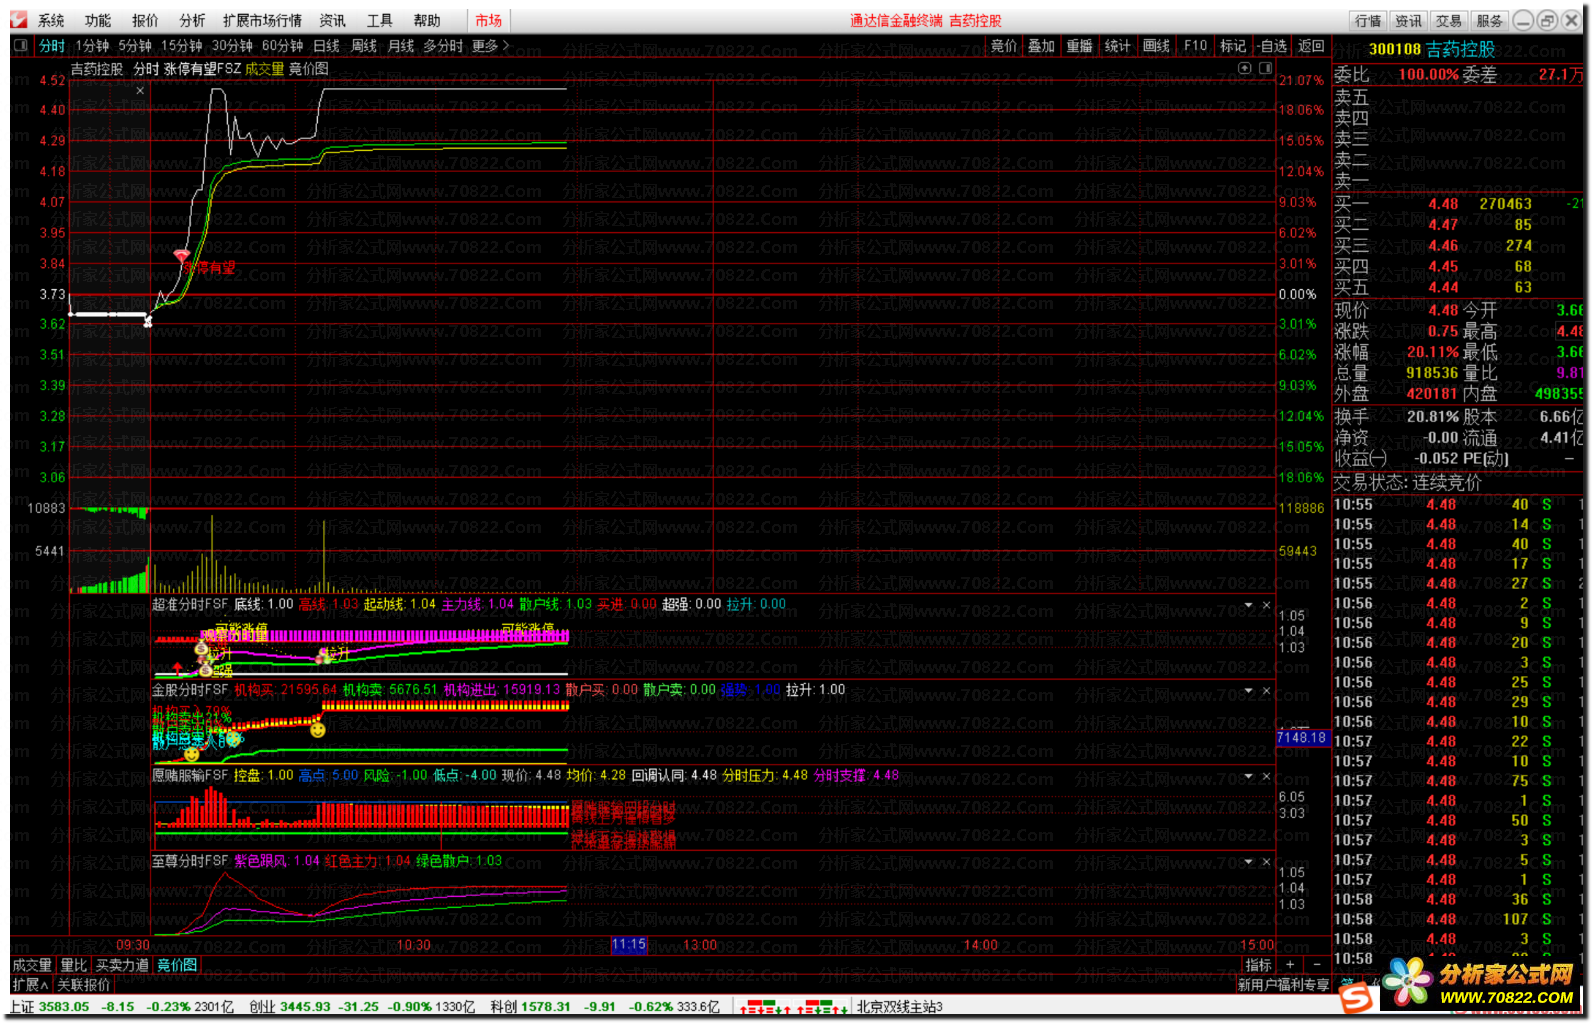Click the 11:15 time axis marker
This screenshot has height=1023, width=1593.
point(629,944)
